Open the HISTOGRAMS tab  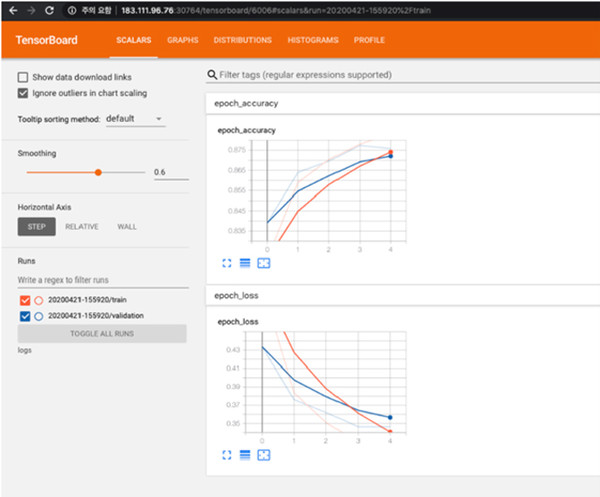pos(311,40)
